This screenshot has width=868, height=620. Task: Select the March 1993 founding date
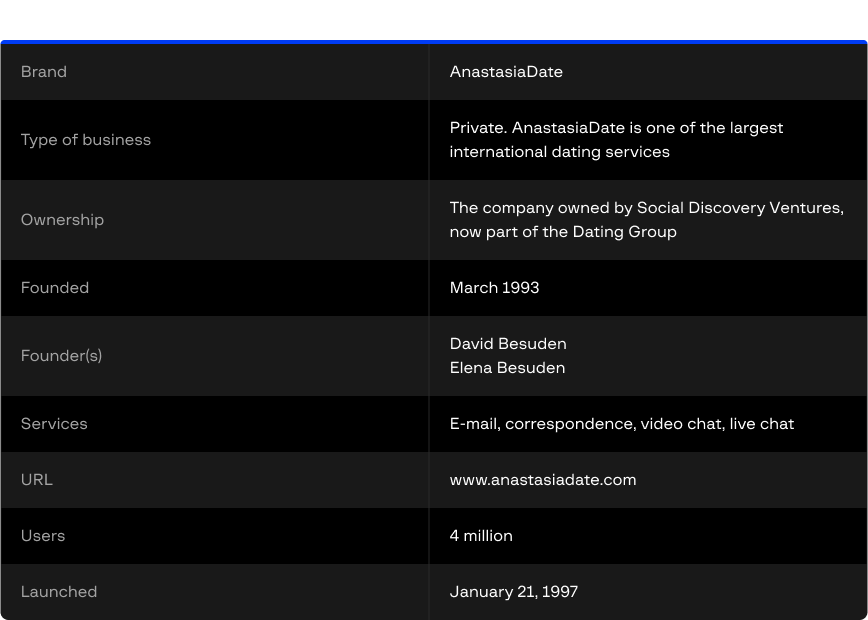point(494,288)
